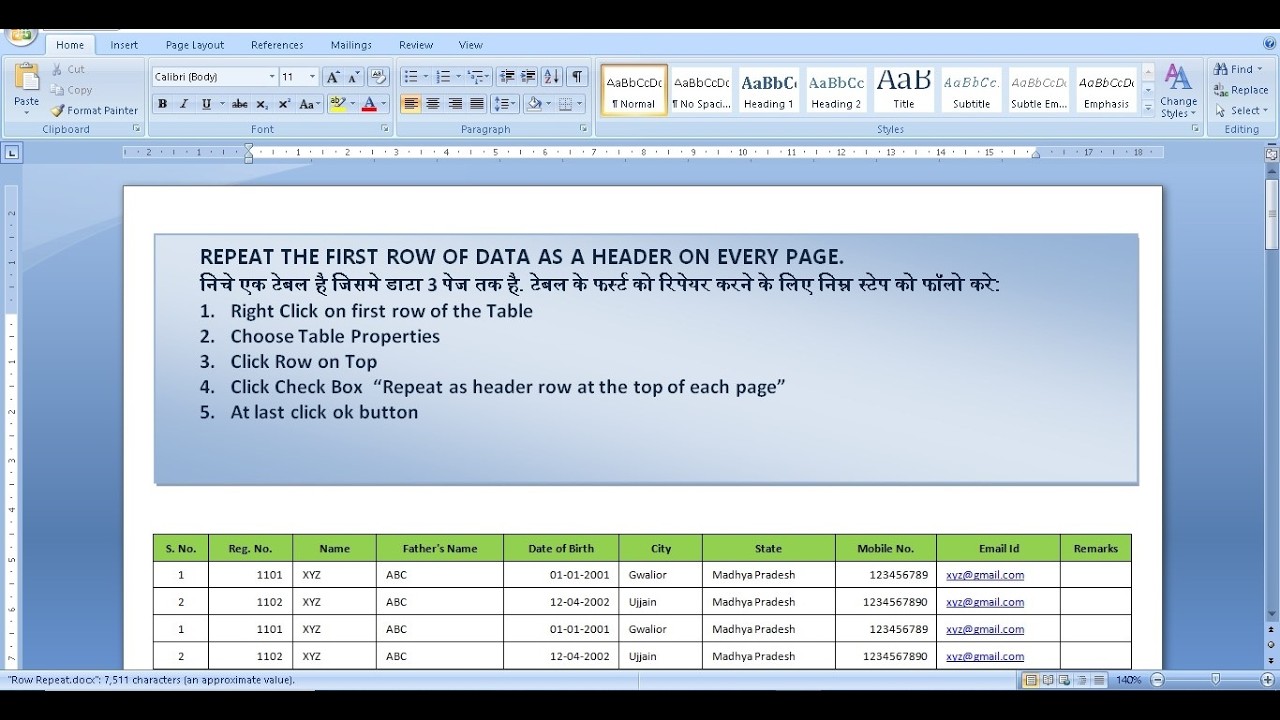Click the Justify alignment icon

pyautogui.click(x=477, y=104)
